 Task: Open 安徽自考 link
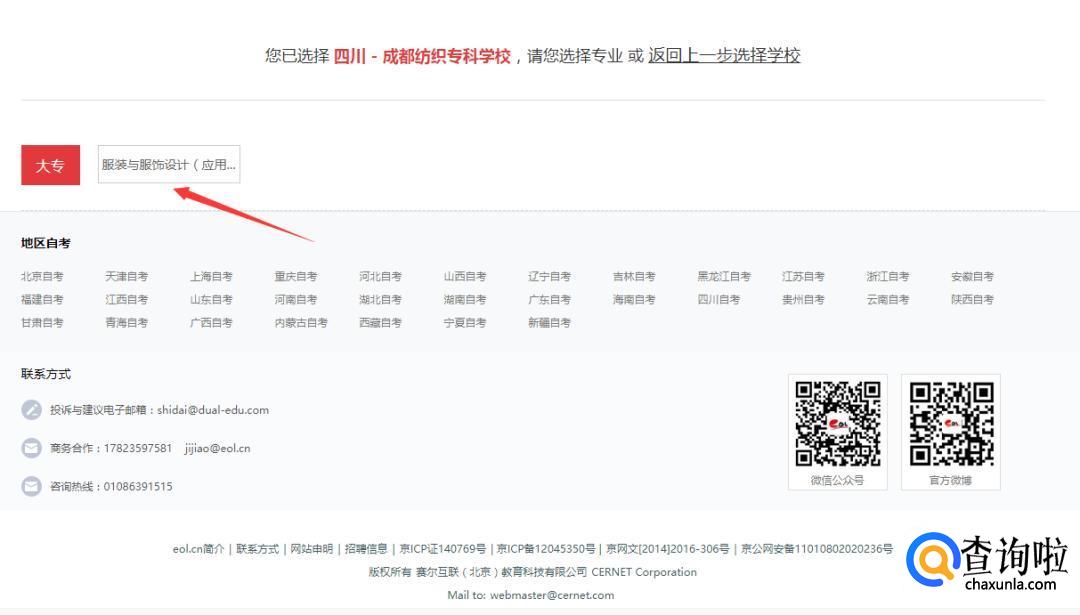(973, 276)
